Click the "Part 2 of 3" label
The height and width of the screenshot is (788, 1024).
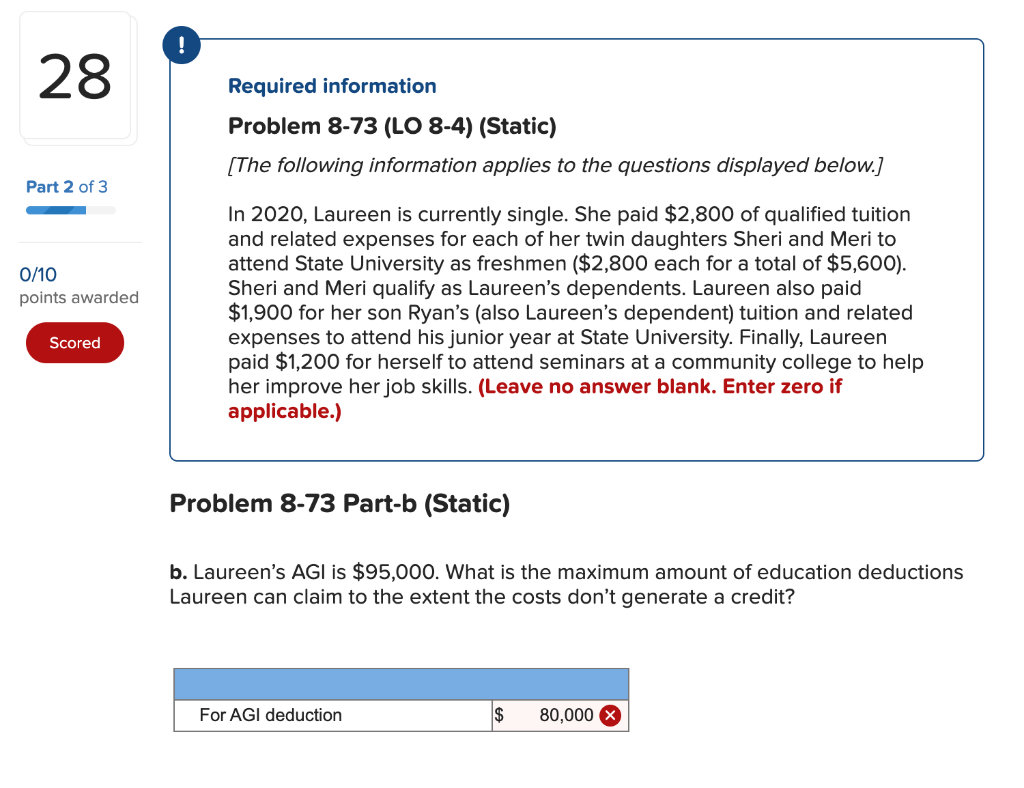pyautogui.click(x=66, y=187)
